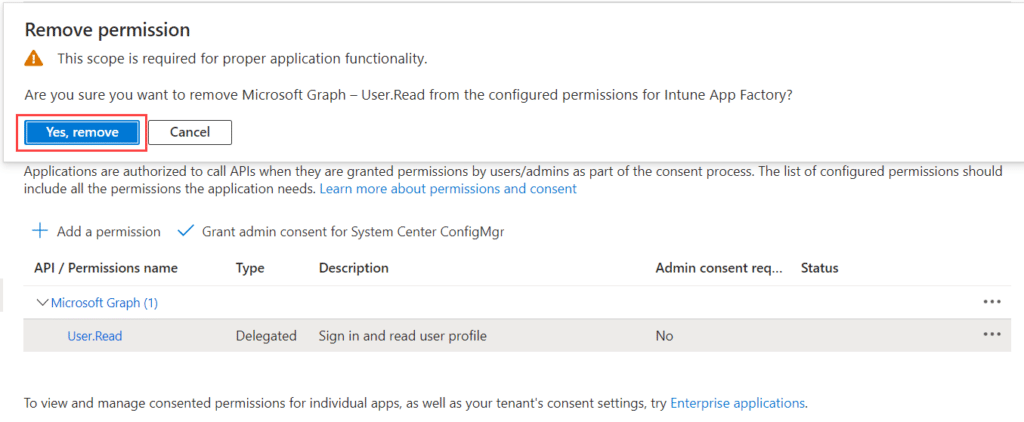
Task: Click the orange warning triangle icon
Action: tap(33, 58)
